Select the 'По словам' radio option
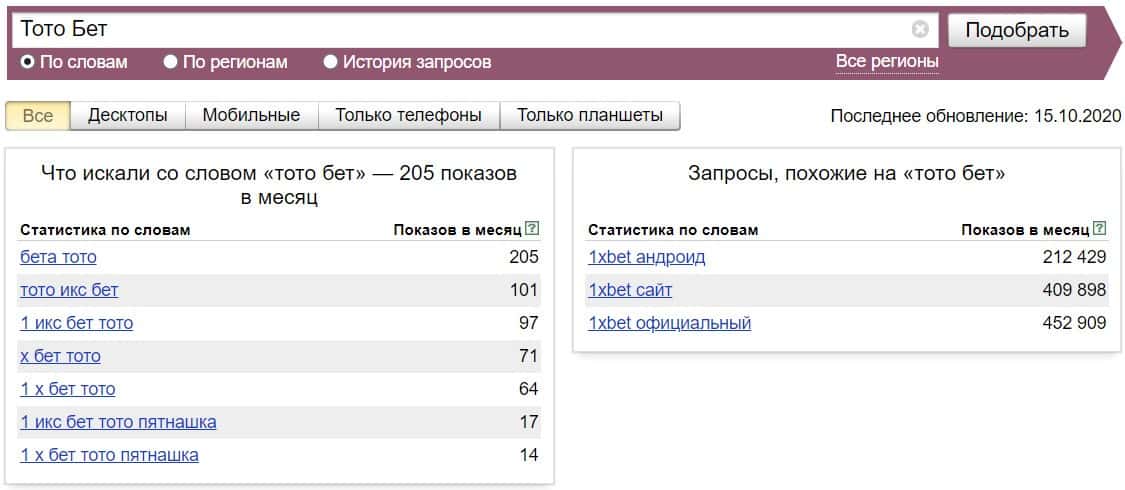Viewport: 1125px width, 490px height. click(x=28, y=62)
